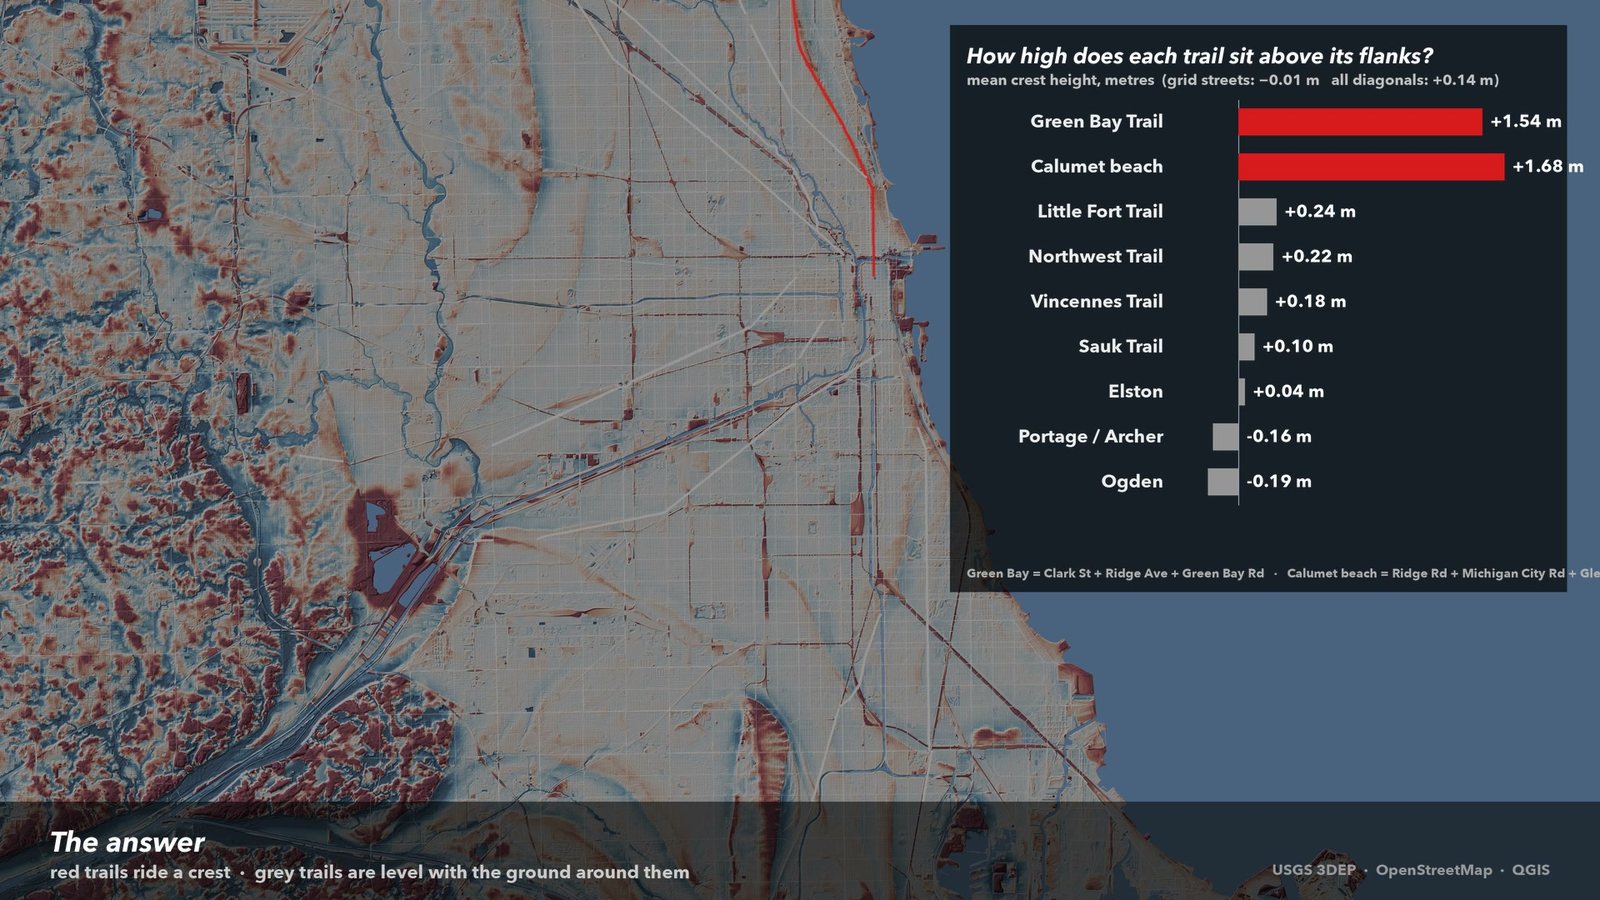This screenshot has width=1600, height=900.
Task: Click the '+0.04 m' value
Action: (1288, 391)
